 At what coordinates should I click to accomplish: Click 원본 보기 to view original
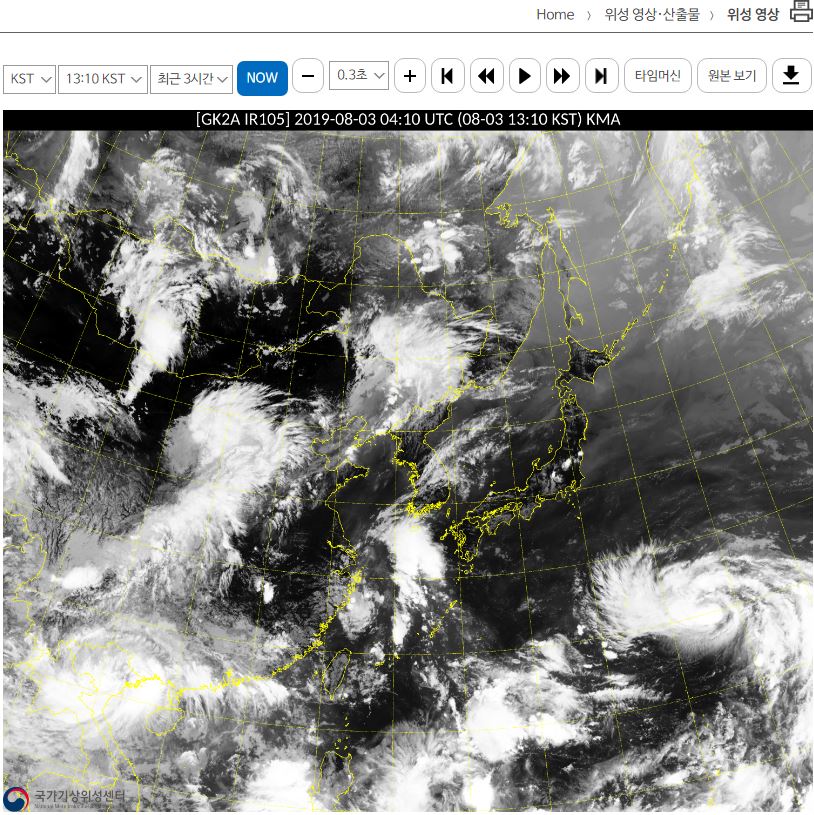pos(731,77)
